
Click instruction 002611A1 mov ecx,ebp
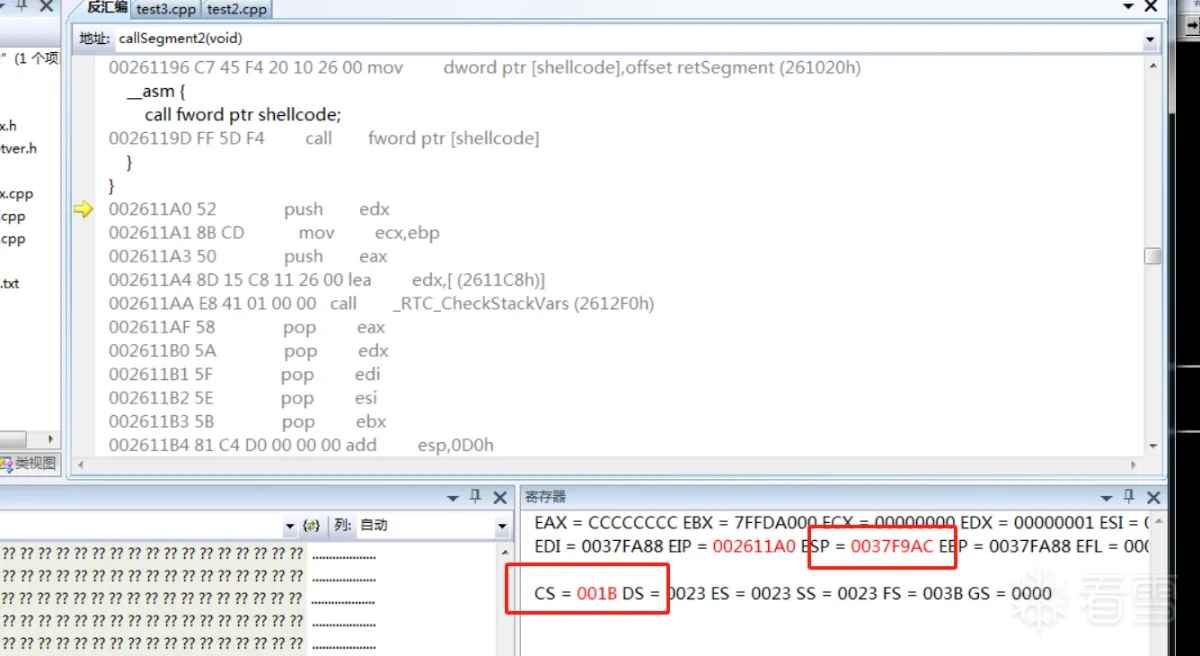(x=274, y=233)
